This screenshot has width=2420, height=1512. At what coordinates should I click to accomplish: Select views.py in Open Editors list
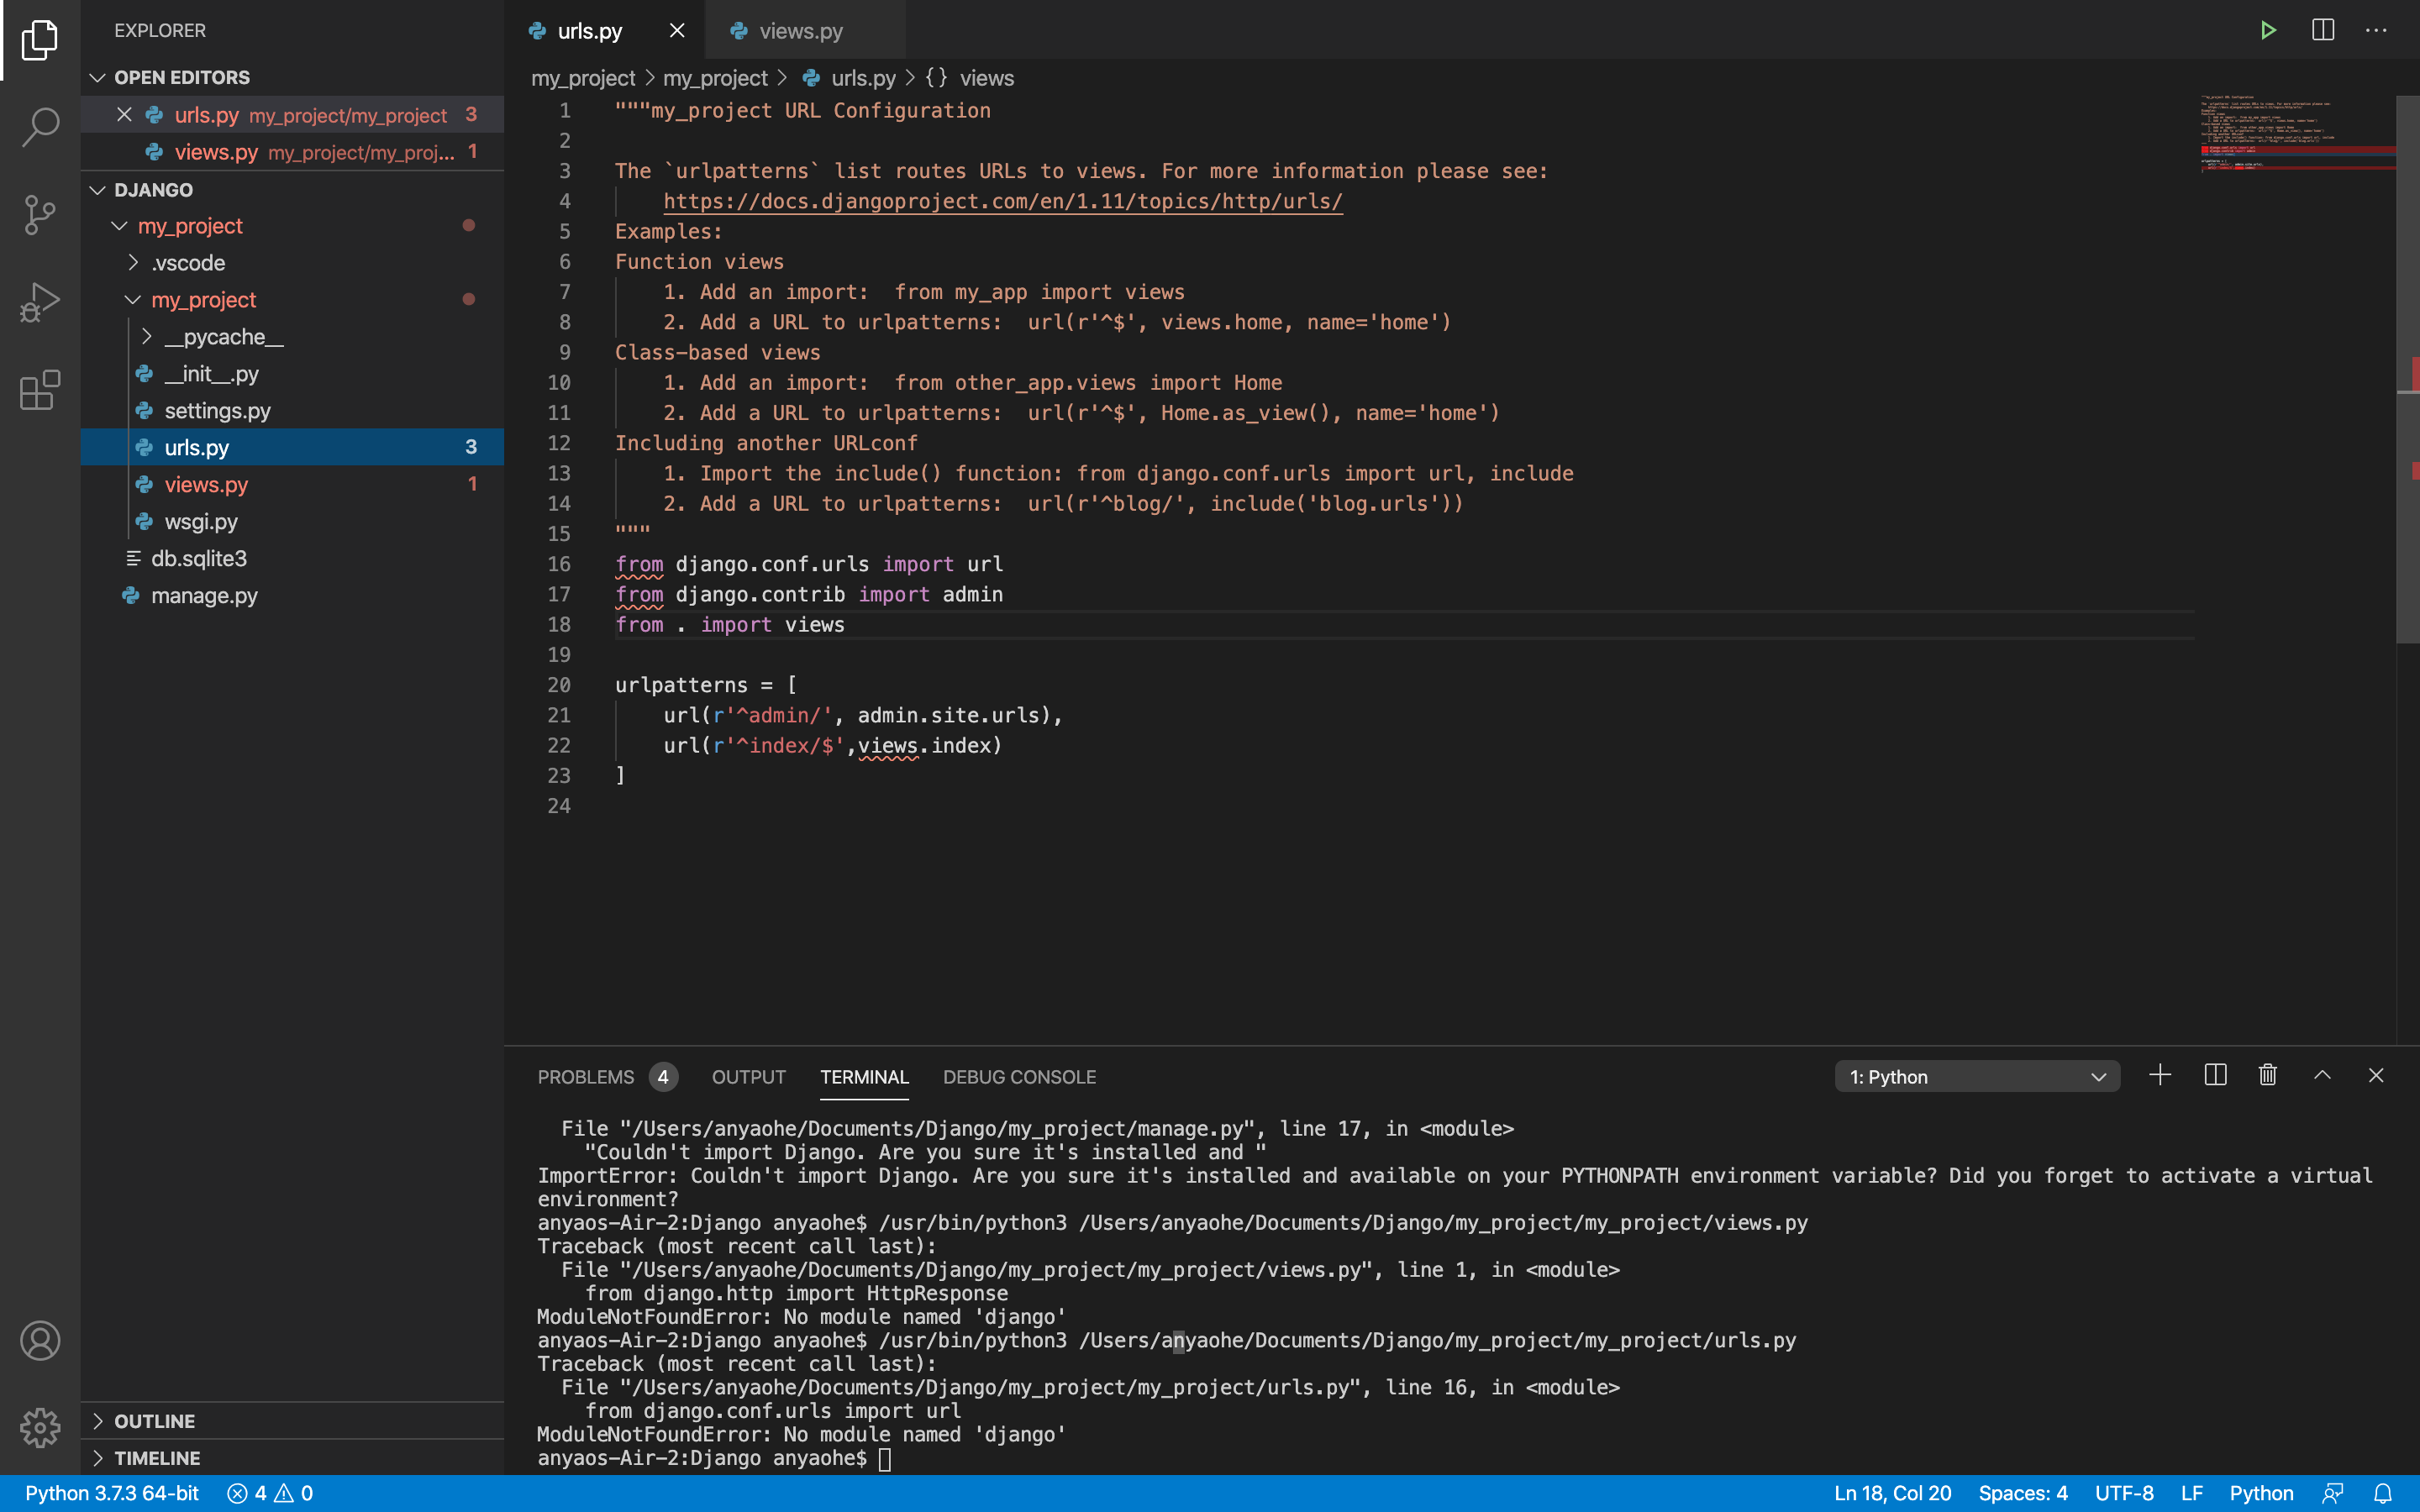point(292,152)
